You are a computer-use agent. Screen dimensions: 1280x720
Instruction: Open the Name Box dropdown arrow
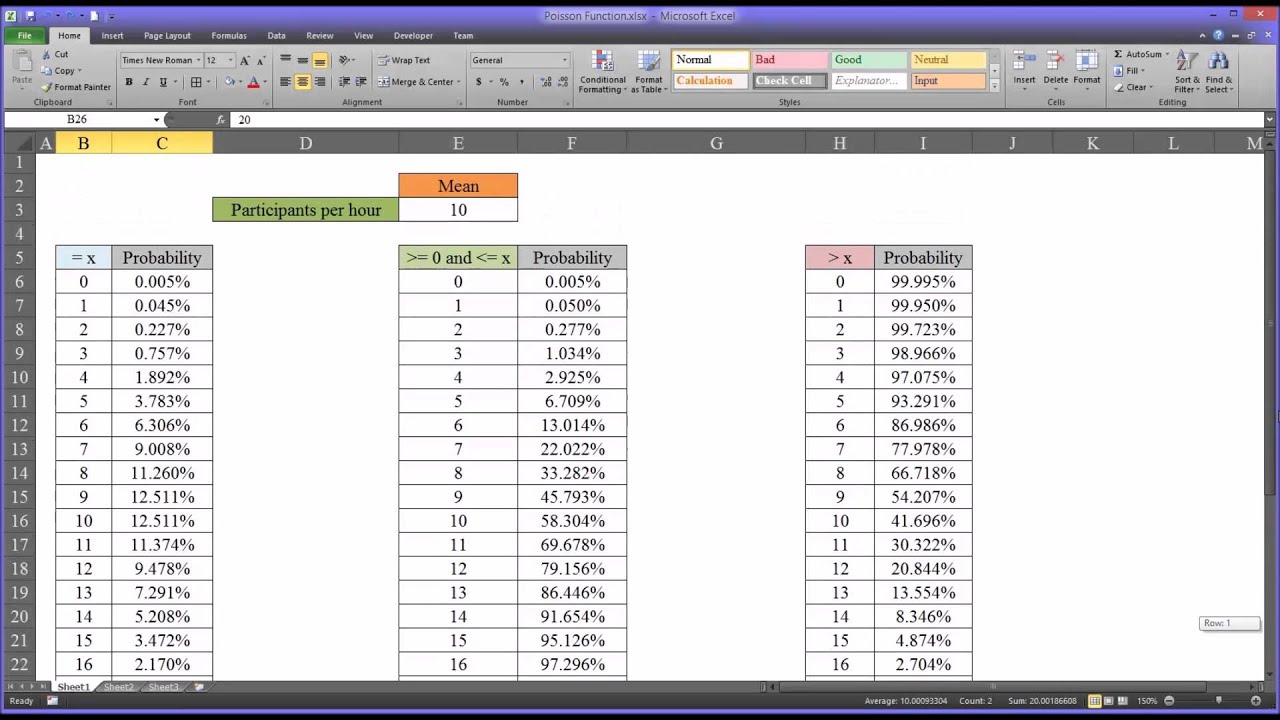click(156, 119)
